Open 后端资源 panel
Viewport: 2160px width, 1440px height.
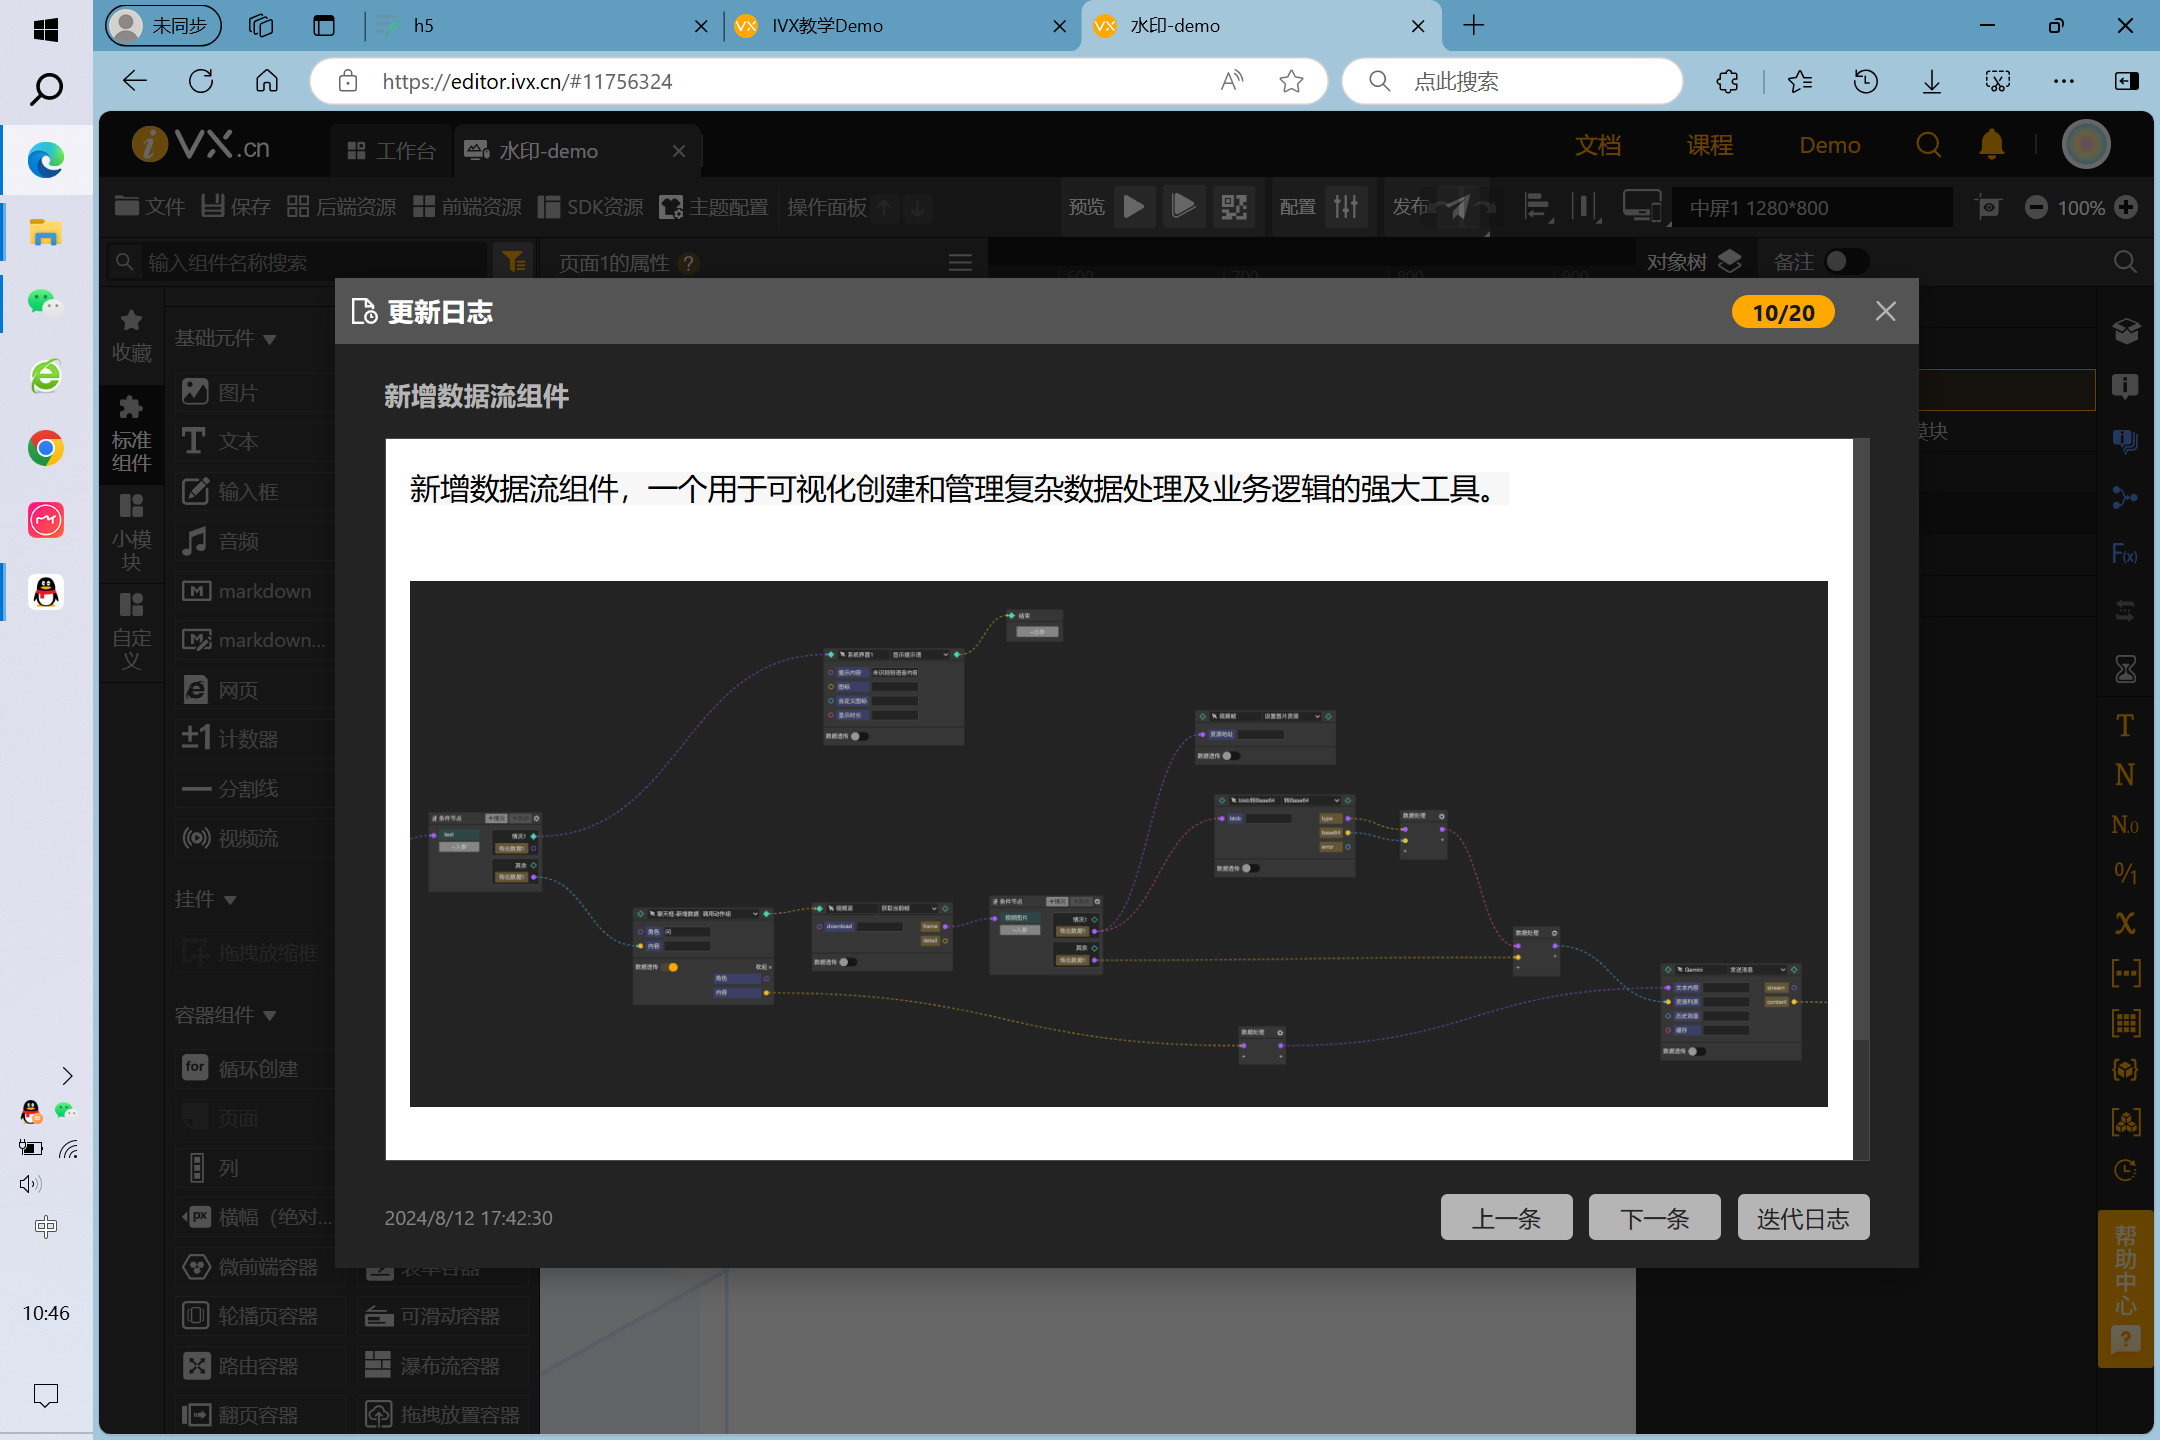[341, 207]
